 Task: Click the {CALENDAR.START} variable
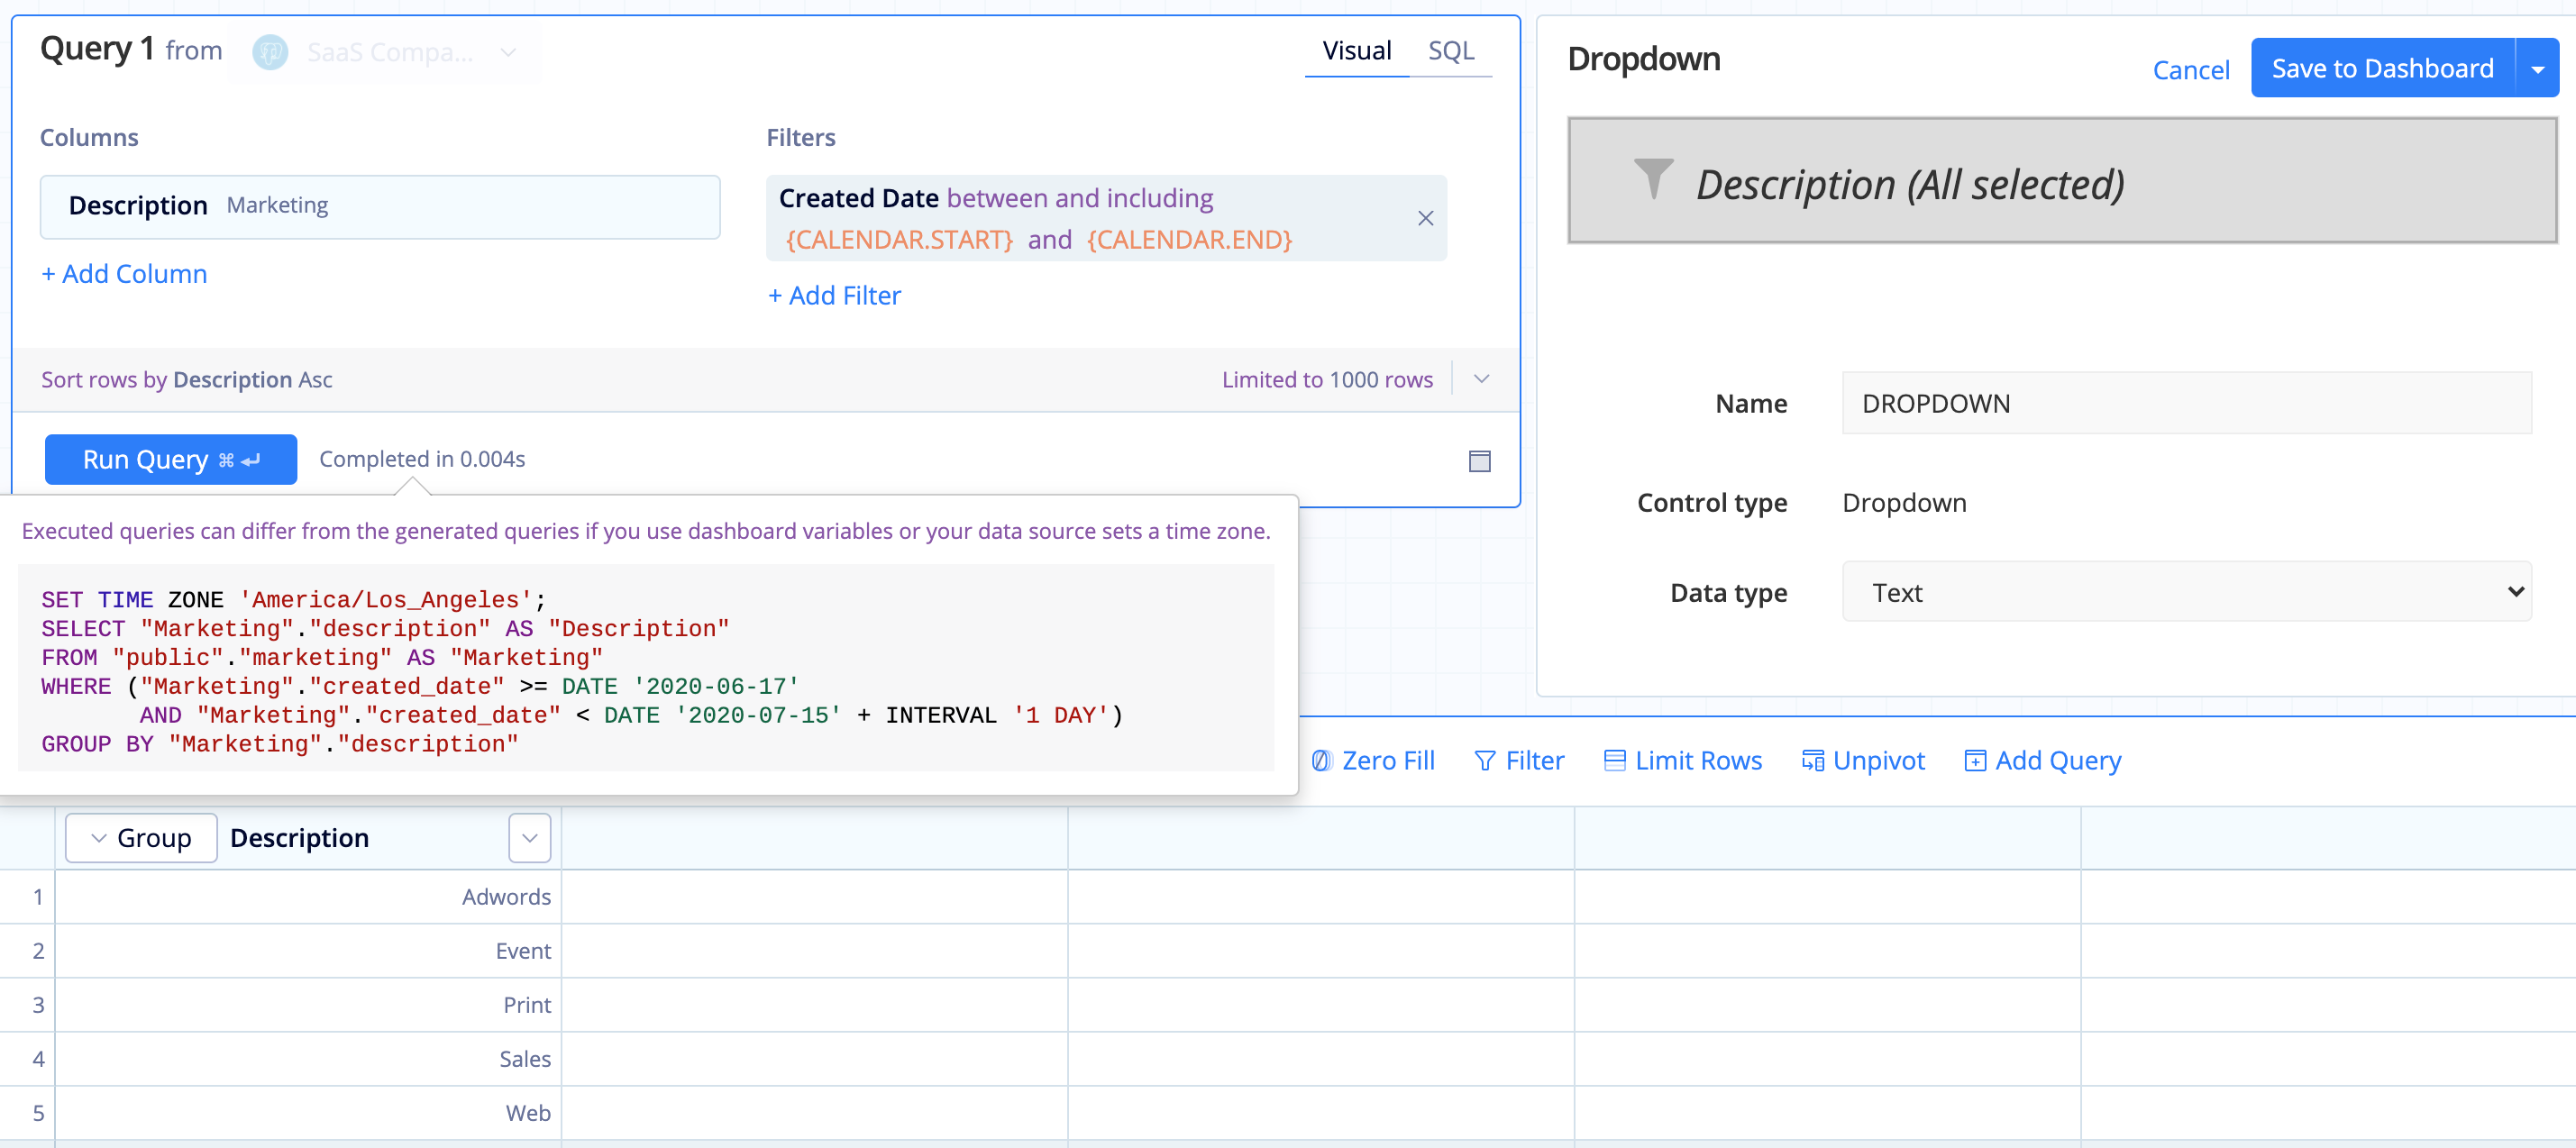[899, 240]
